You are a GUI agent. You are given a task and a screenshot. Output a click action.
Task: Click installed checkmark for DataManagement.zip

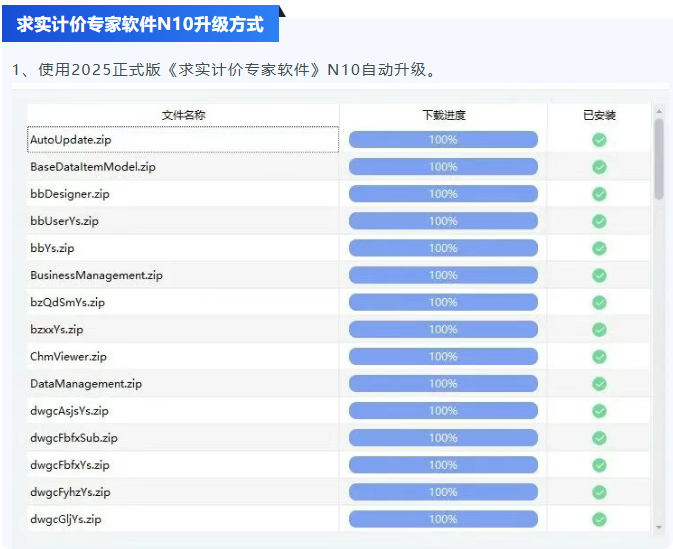point(599,383)
